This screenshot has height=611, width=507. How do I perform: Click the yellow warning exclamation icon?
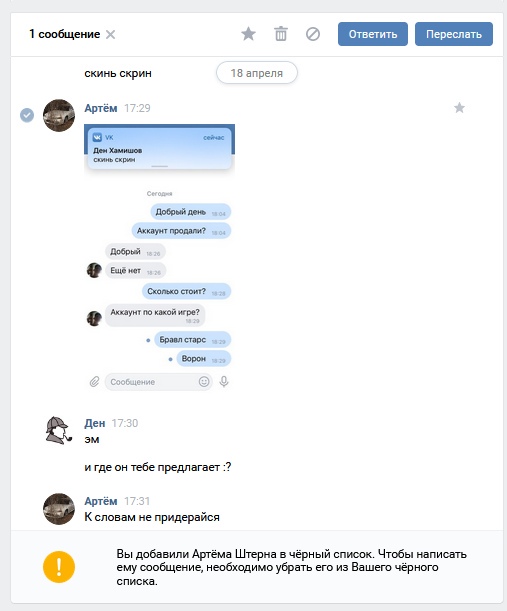(59, 567)
